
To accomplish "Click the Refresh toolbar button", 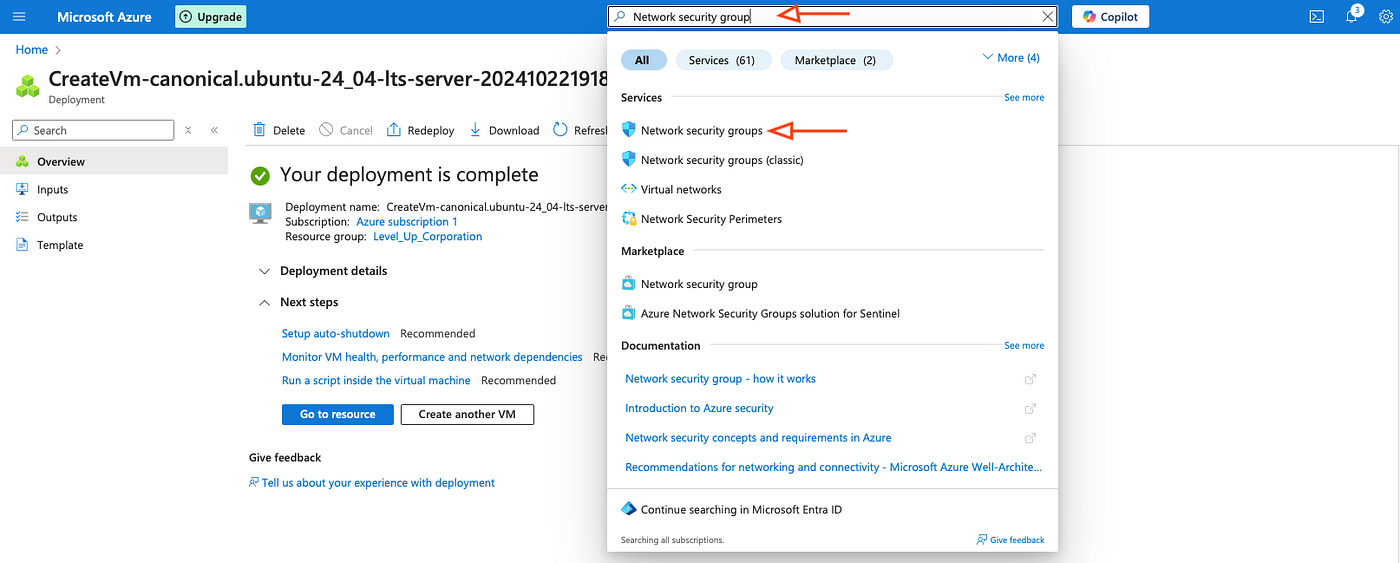I will coord(580,130).
